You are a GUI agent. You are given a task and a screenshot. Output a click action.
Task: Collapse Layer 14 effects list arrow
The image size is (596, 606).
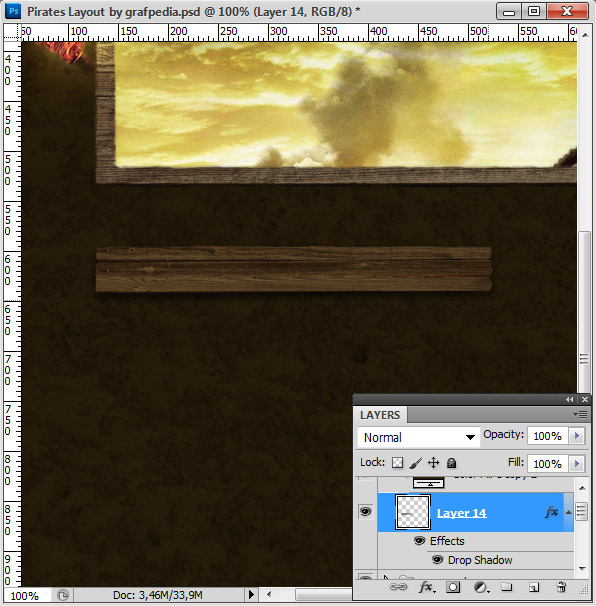tap(568, 512)
